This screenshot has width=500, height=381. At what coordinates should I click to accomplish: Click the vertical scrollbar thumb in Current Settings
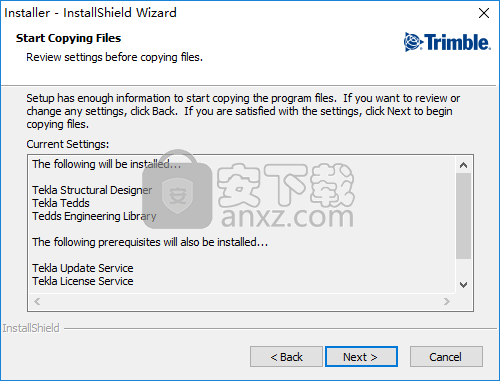[x=463, y=216]
